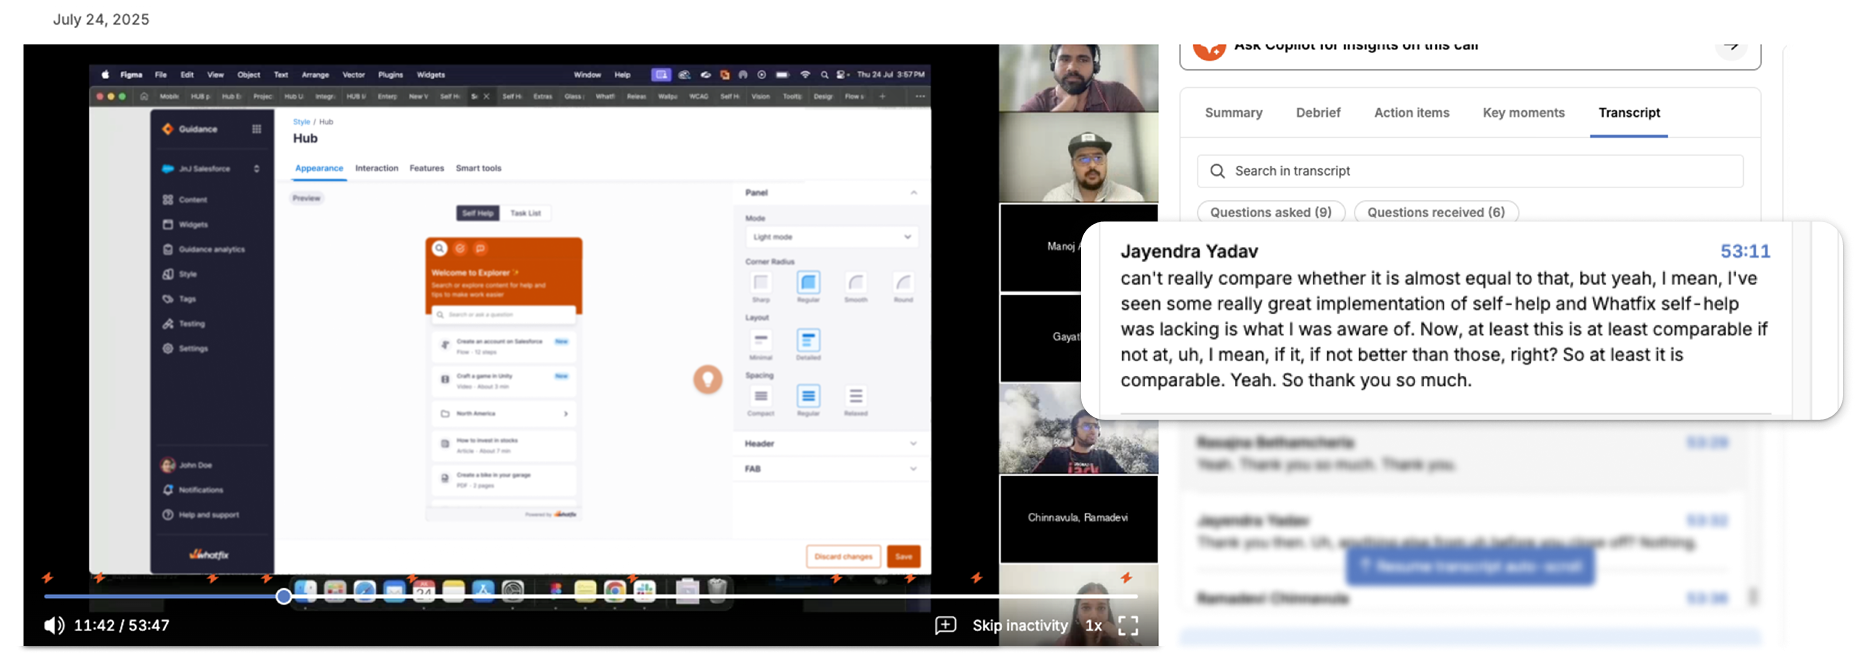Switch the preview to Self Help
The height and width of the screenshot is (653, 1856).
pyautogui.click(x=478, y=213)
